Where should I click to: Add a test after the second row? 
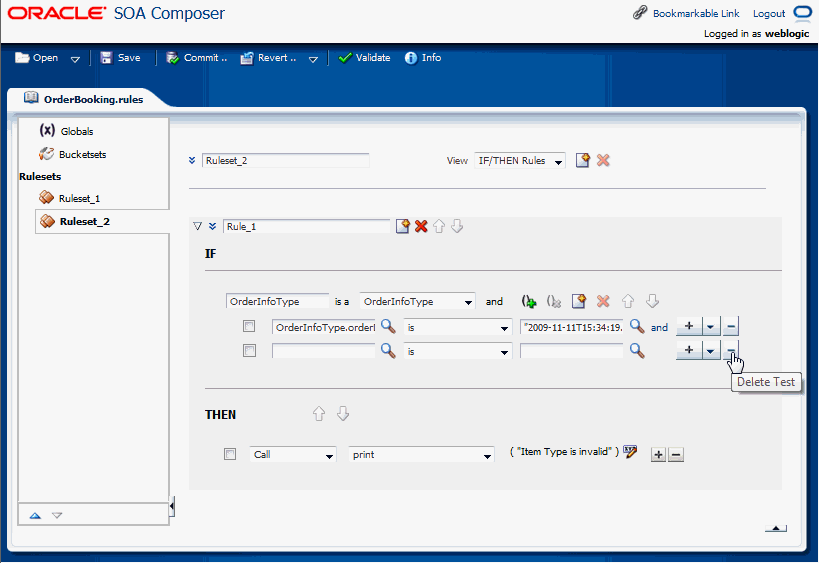[x=689, y=350]
